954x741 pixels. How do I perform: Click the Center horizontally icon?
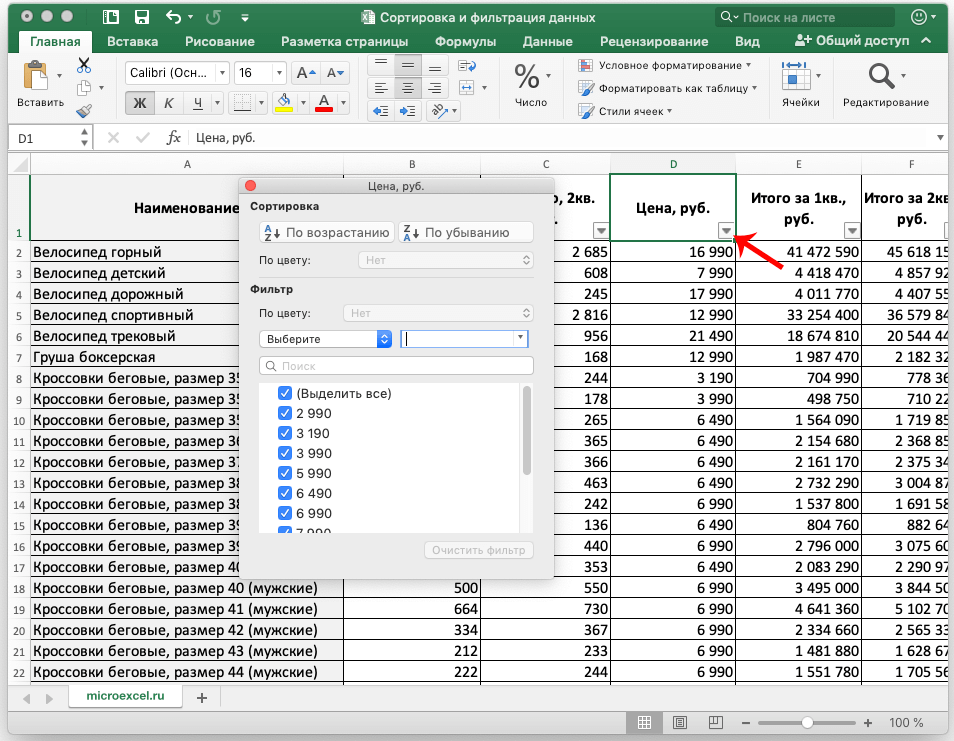[x=408, y=89]
